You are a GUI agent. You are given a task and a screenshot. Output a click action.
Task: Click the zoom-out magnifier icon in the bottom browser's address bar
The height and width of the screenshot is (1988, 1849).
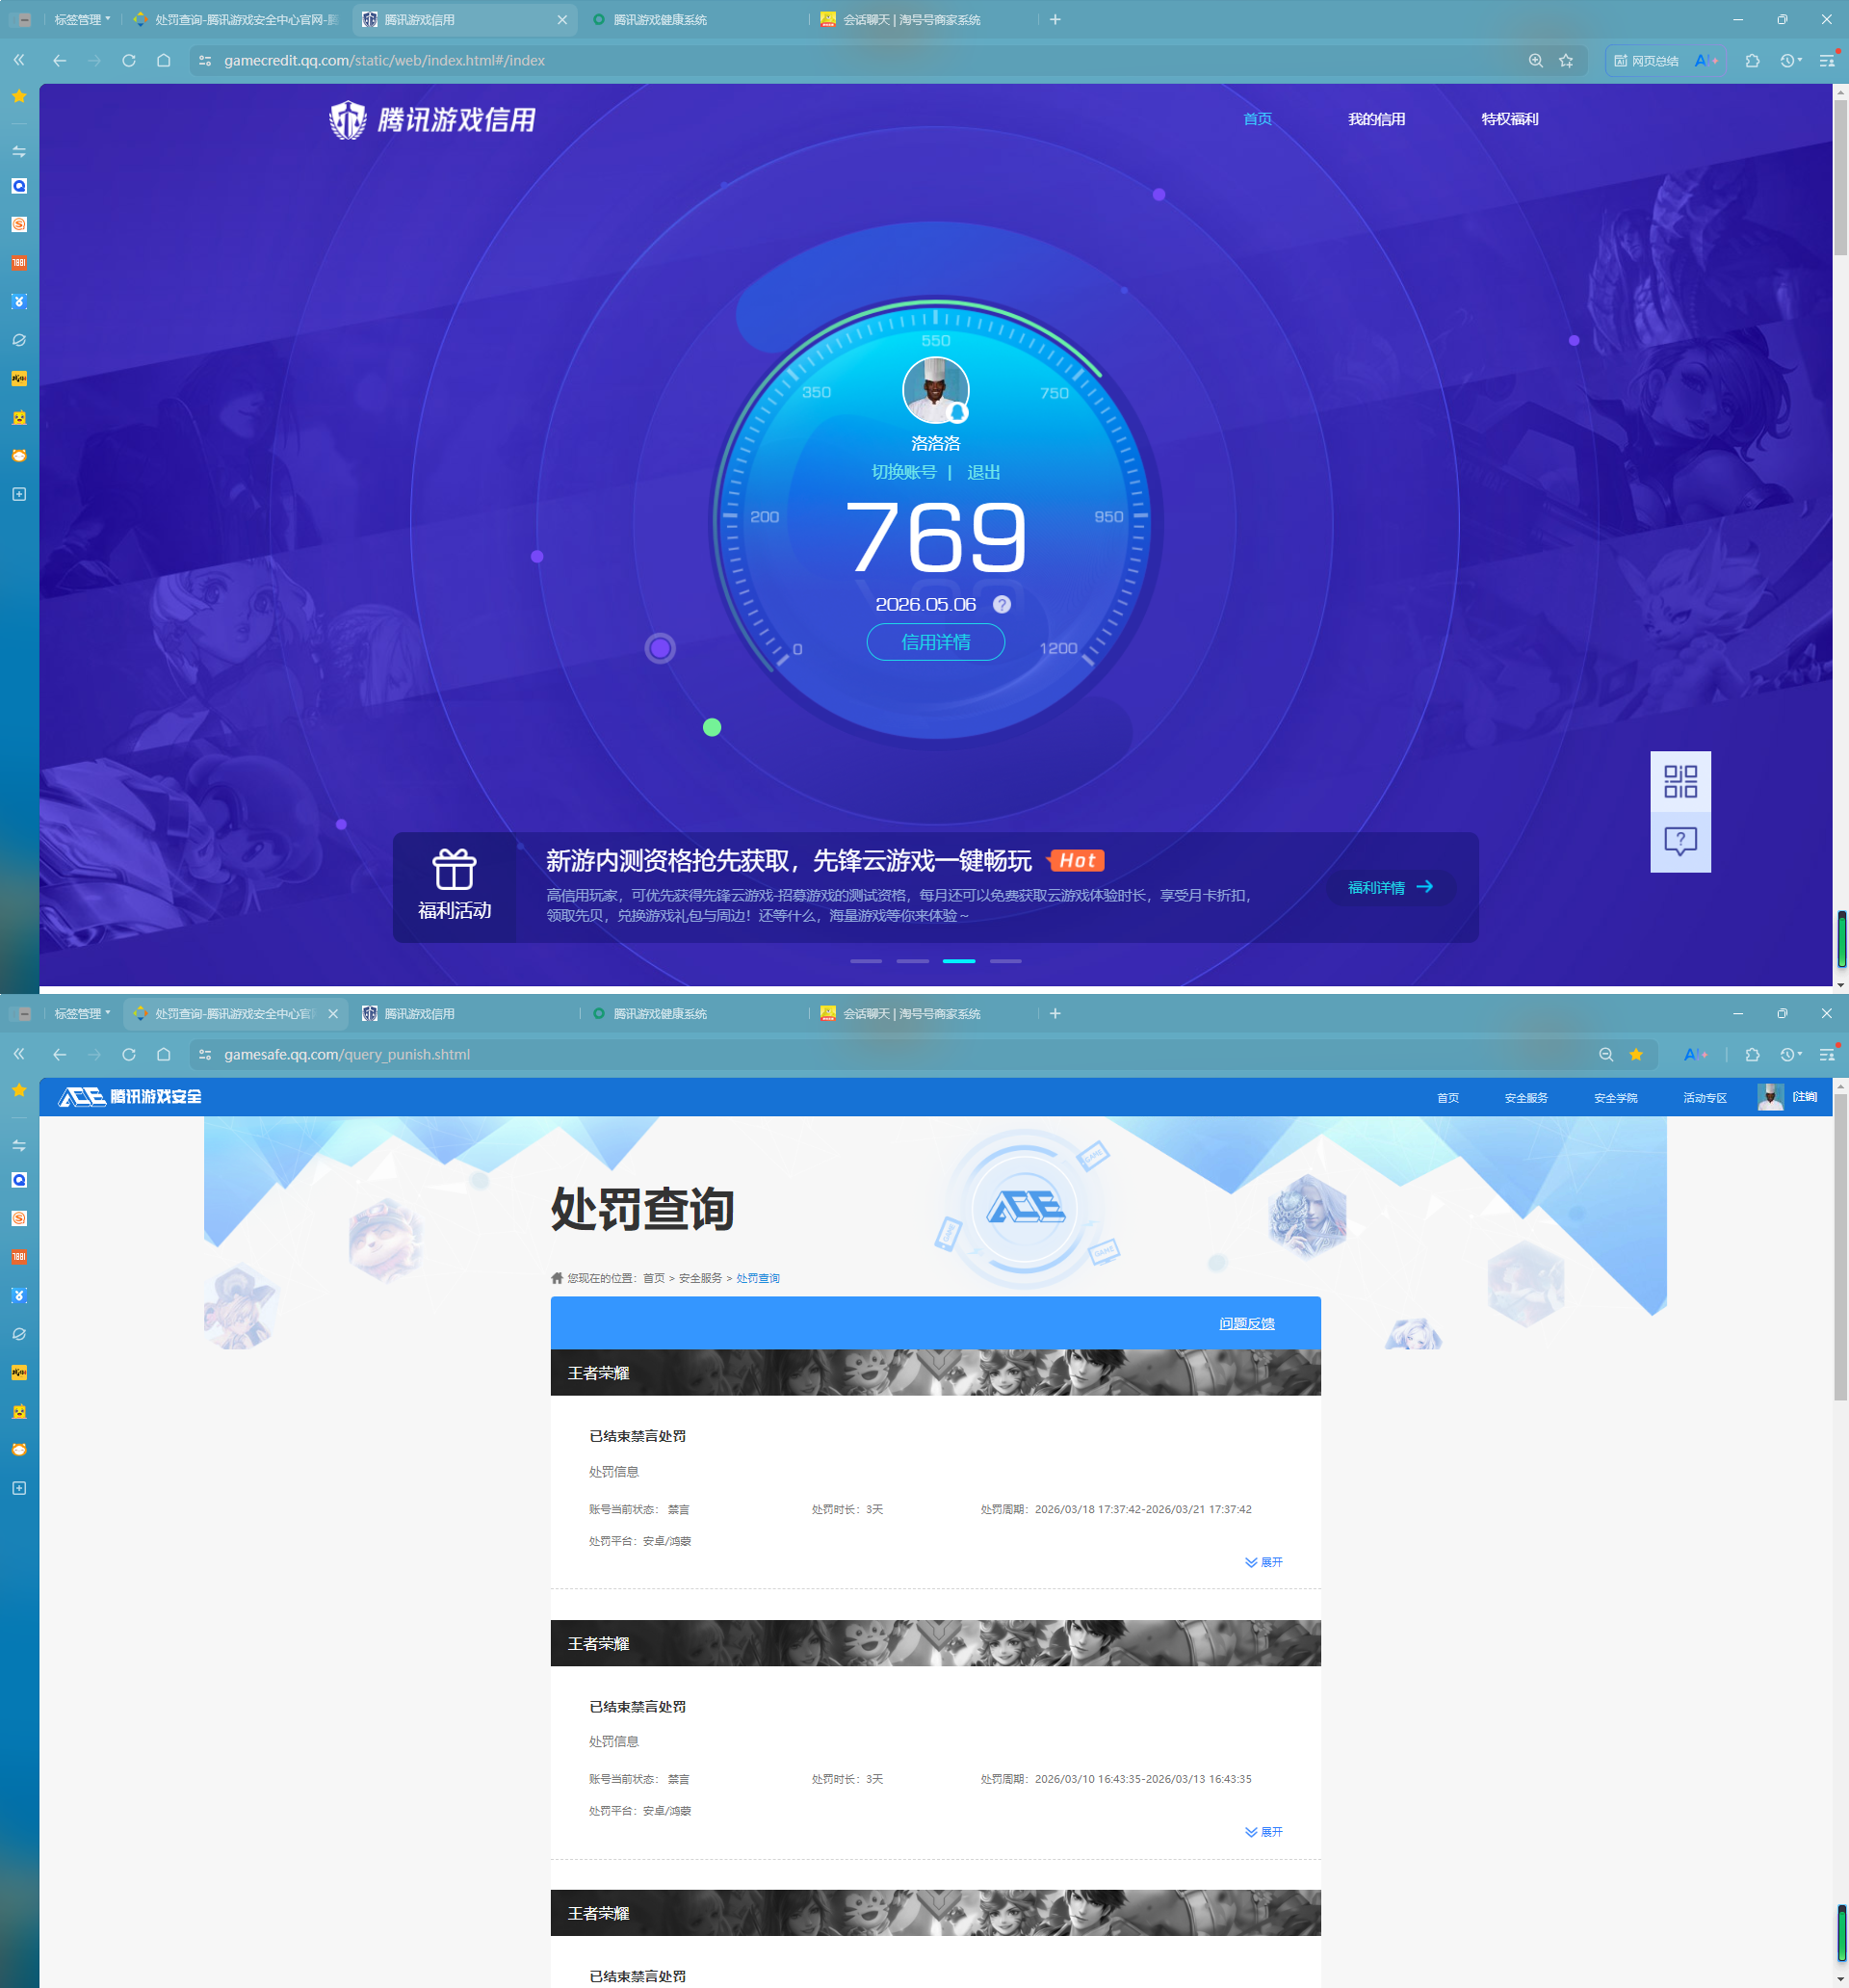click(1606, 1055)
